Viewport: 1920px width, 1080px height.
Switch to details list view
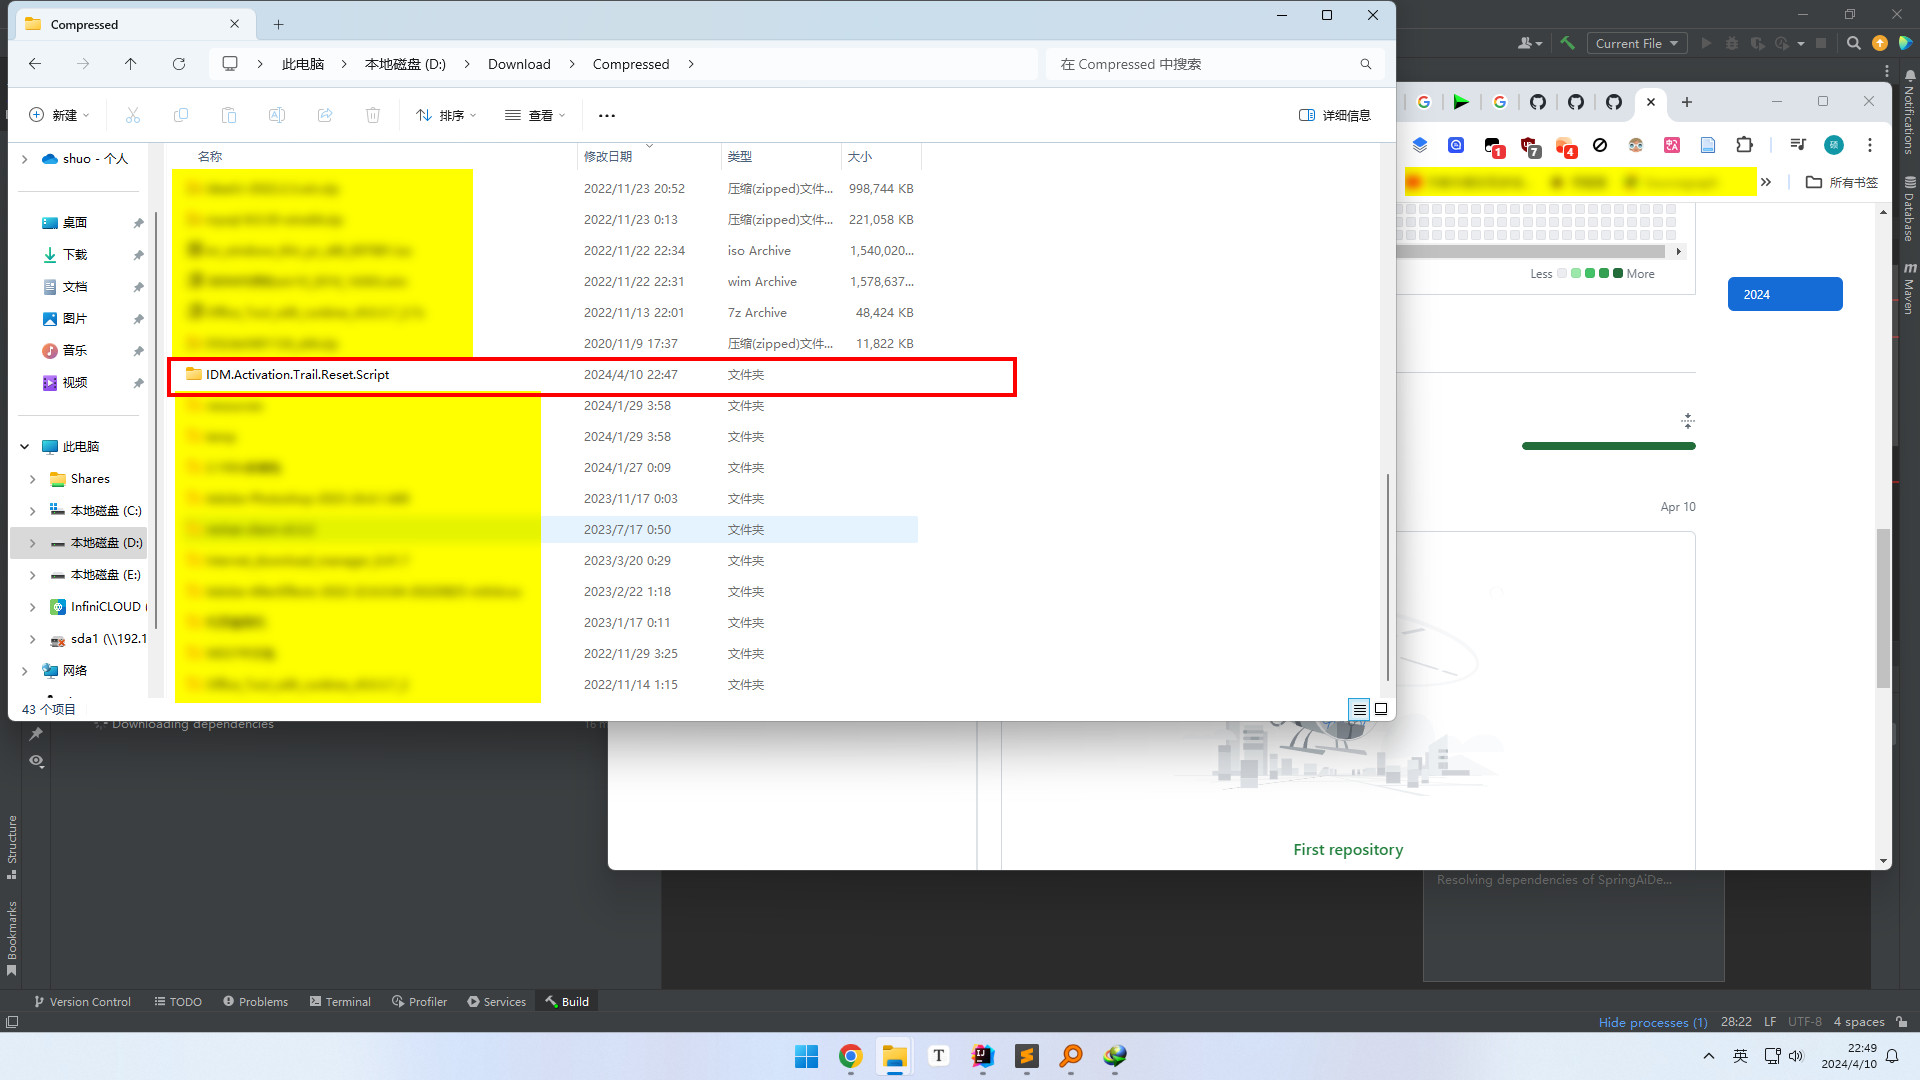[x=1359, y=709]
